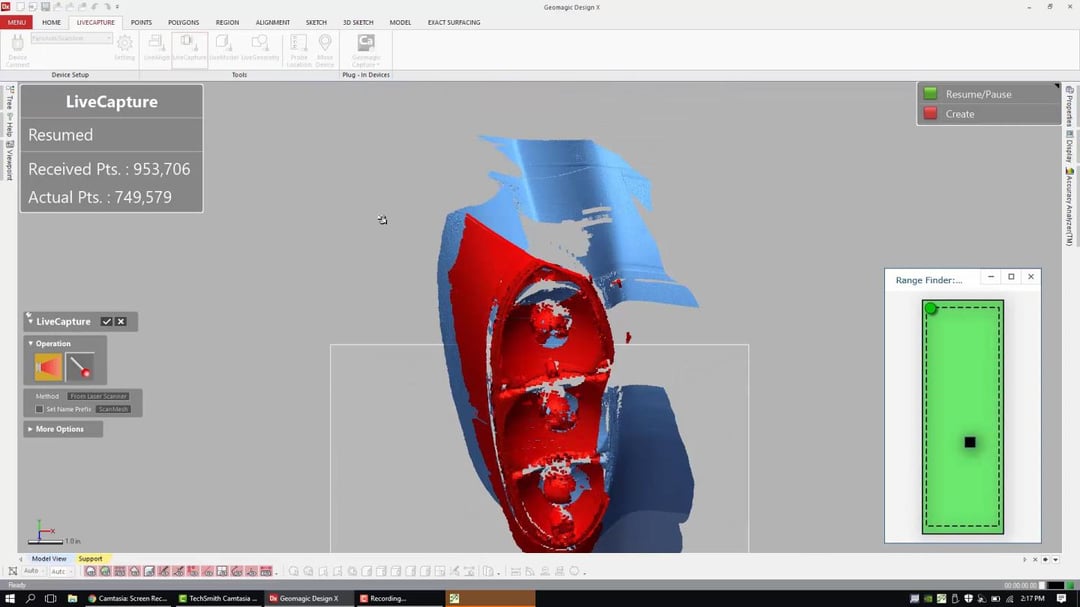1080x607 pixels.
Task: Select the probe operation icon
Action: pyautogui.click(x=80, y=368)
